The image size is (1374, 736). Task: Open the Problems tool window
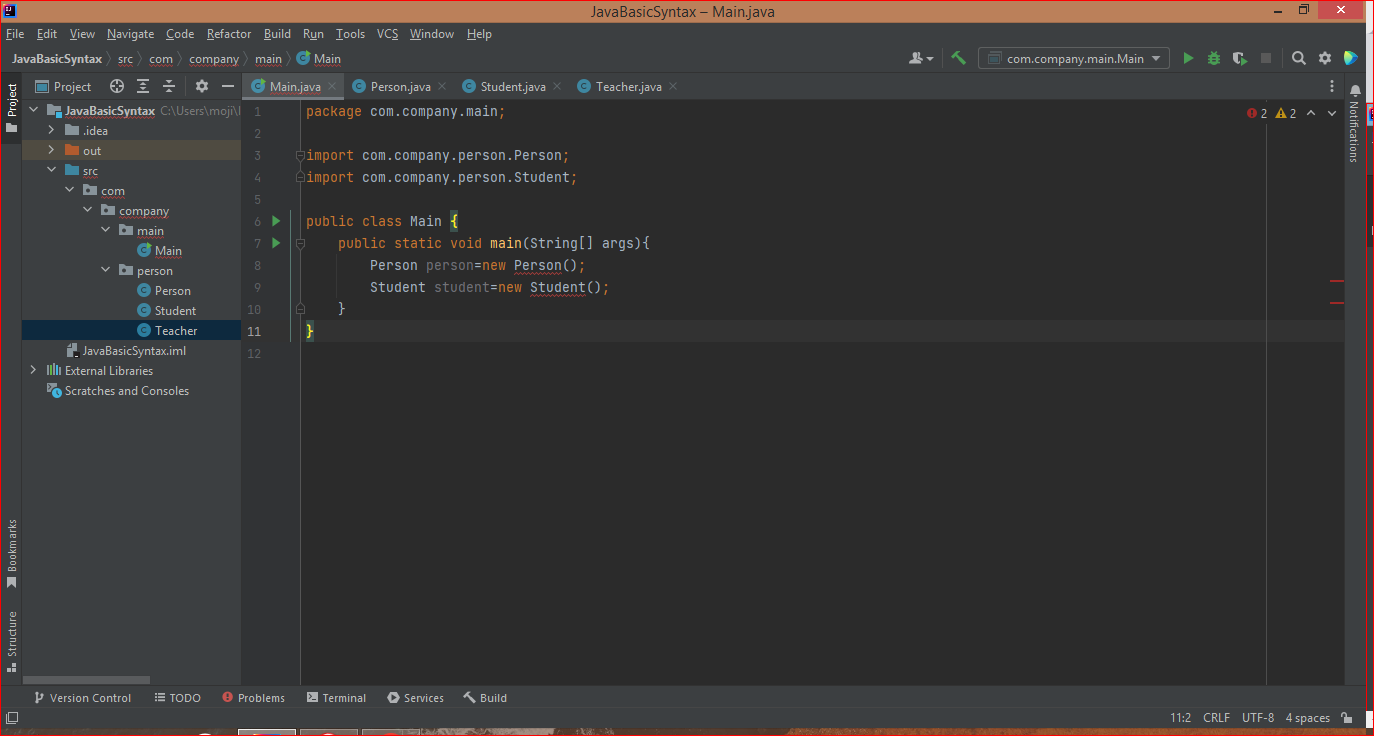pos(254,698)
